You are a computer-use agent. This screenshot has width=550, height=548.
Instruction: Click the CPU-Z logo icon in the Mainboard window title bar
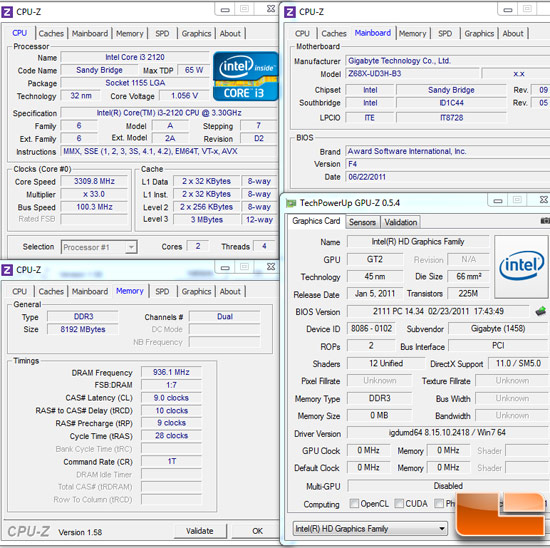coord(290,12)
